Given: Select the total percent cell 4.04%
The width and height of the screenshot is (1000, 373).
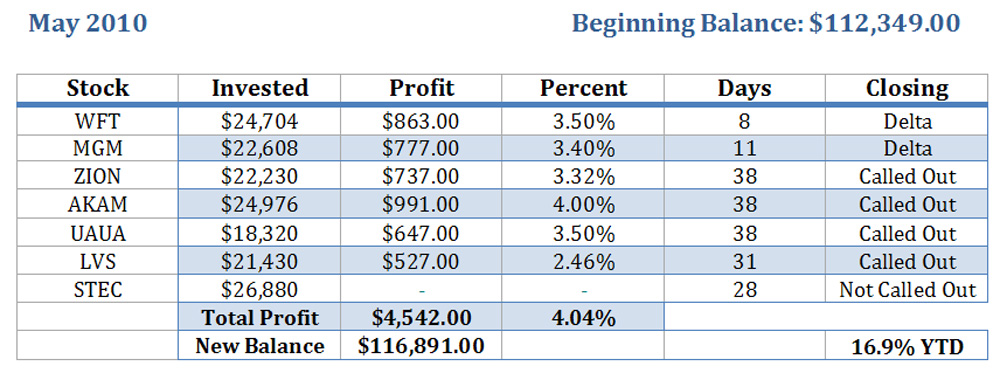Looking at the screenshot, I should [x=583, y=317].
